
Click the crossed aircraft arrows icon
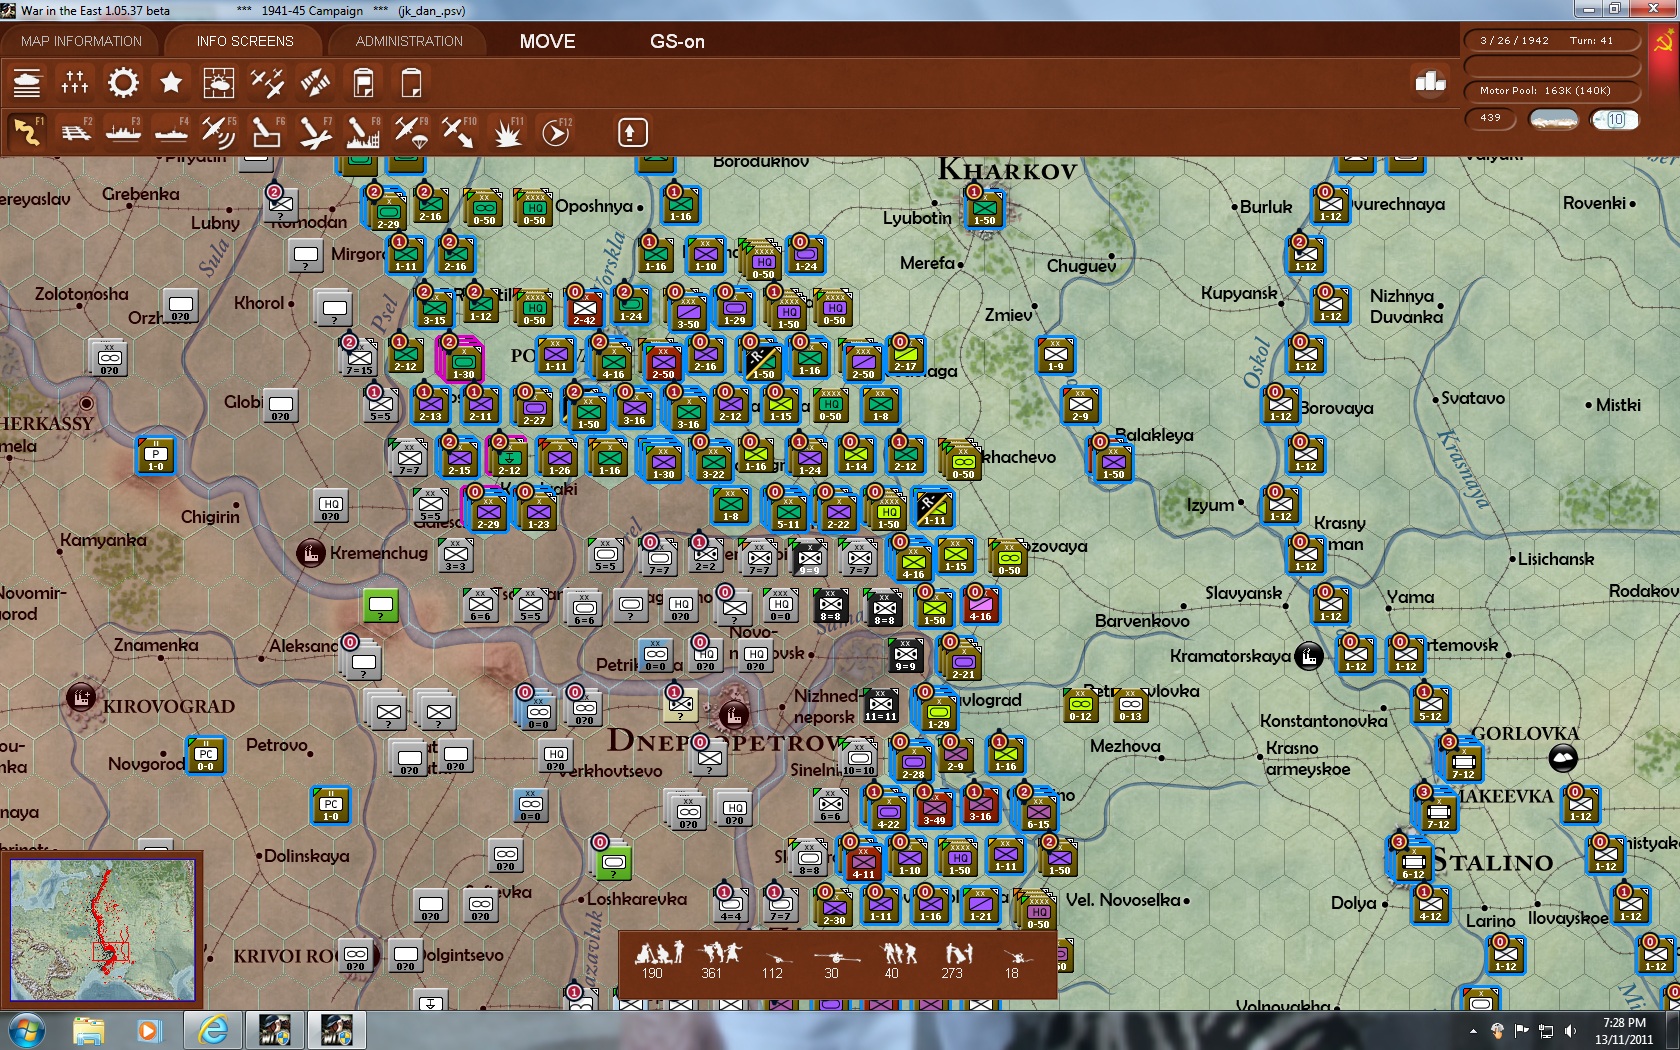pyautogui.click(x=315, y=83)
